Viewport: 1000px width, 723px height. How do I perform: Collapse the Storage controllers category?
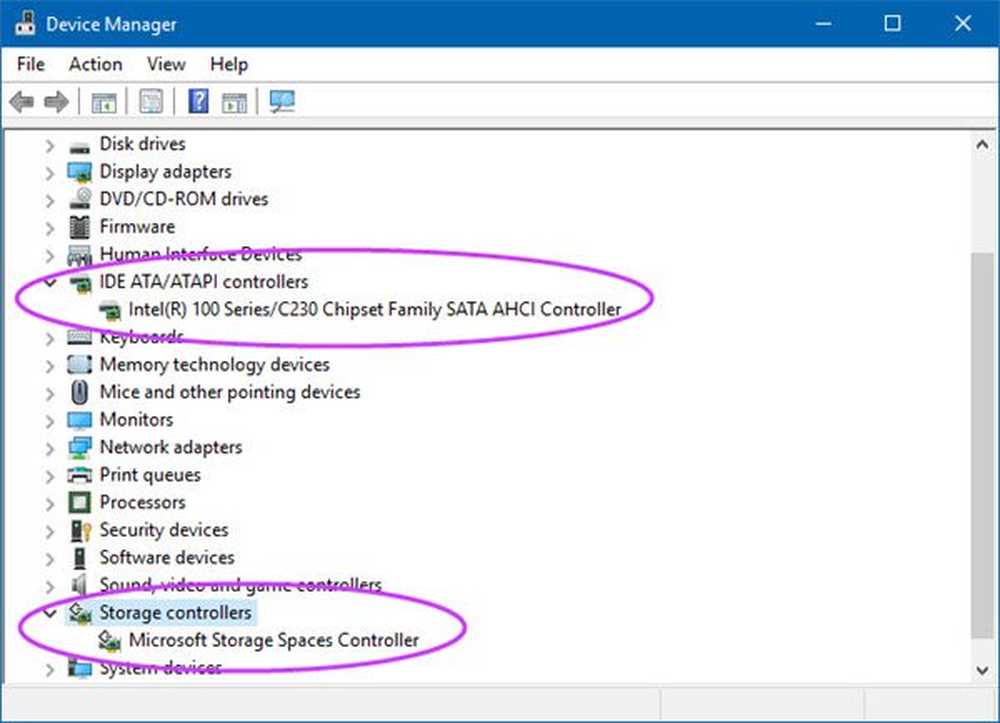[50, 613]
